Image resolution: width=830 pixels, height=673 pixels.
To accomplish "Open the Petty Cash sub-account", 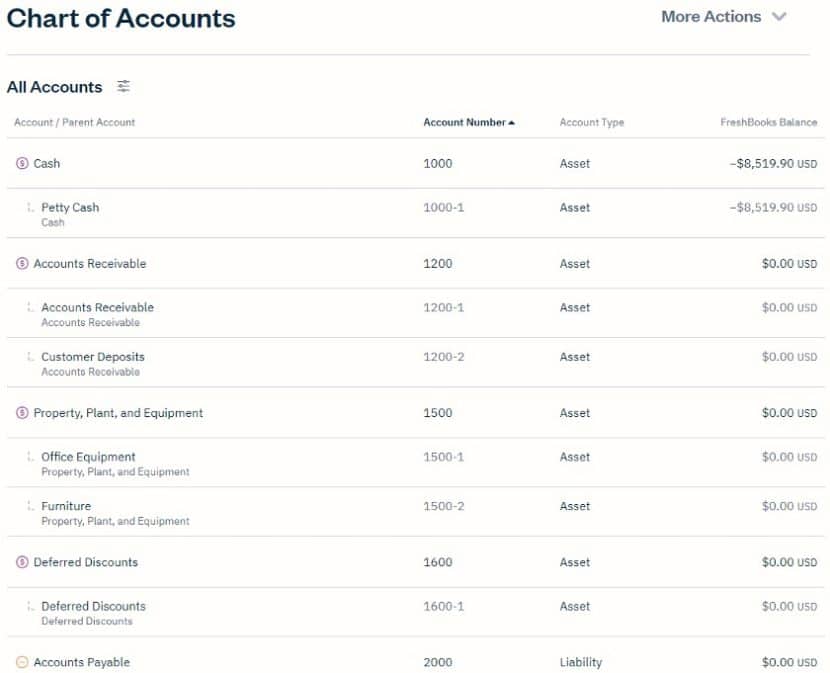I will 69,207.
